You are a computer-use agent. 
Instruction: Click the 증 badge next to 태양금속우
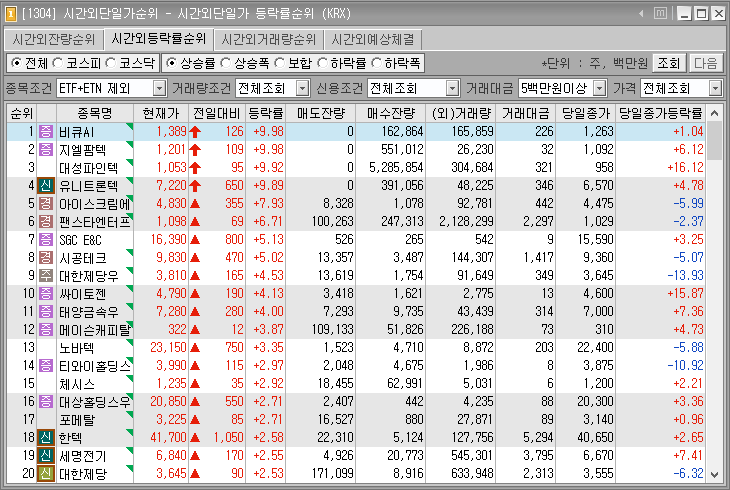(x=46, y=312)
